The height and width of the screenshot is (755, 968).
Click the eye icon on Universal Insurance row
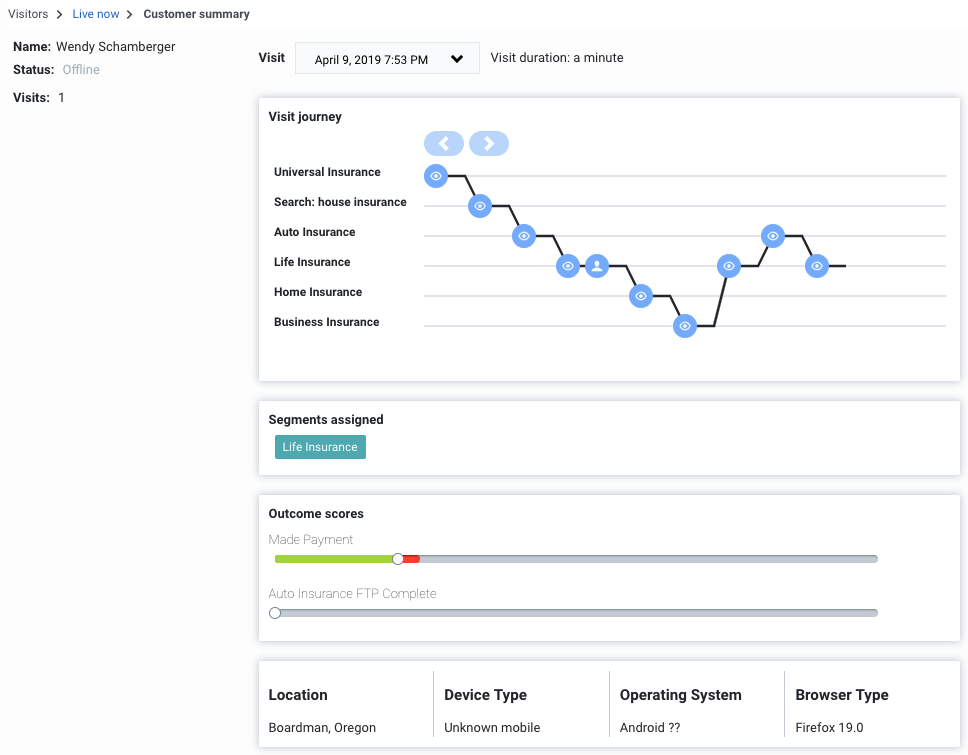point(435,176)
